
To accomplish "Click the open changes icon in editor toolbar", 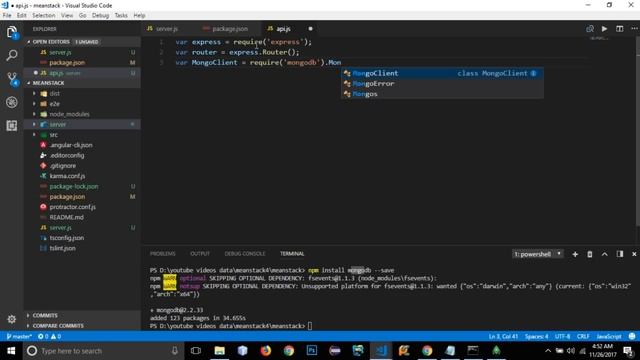I will tap(590, 29).
